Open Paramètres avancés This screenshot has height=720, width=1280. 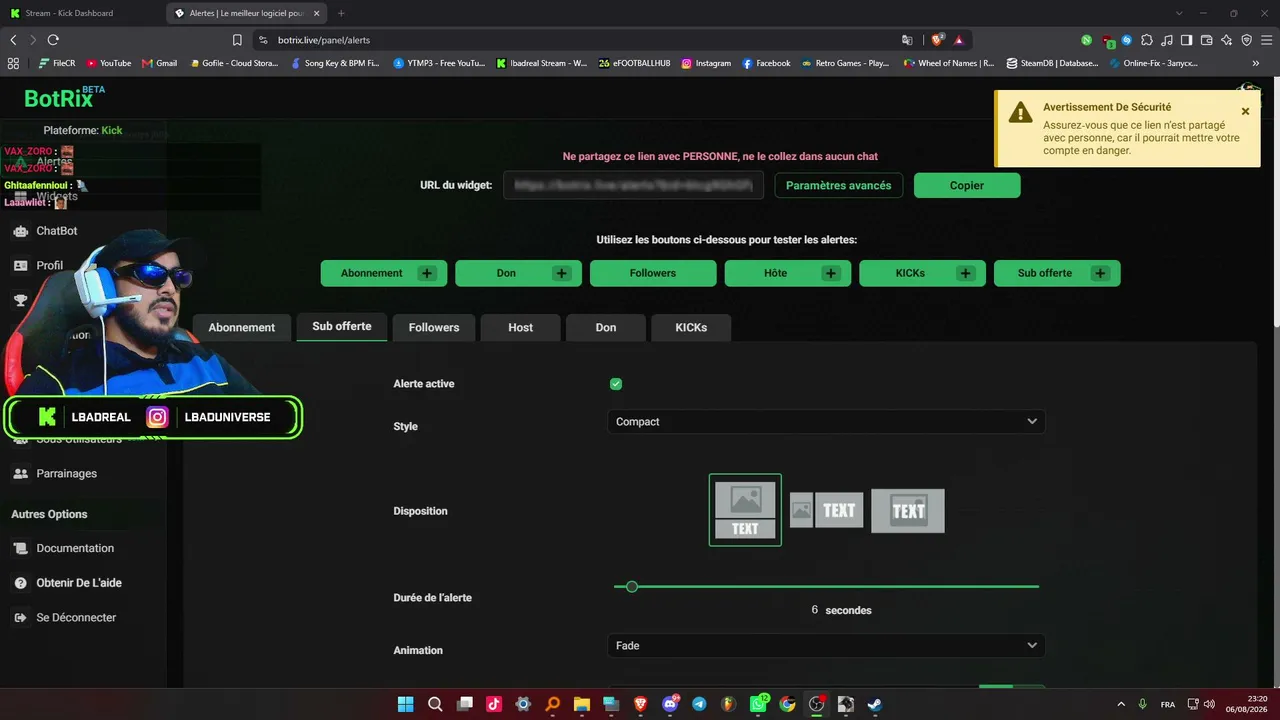point(838,186)
